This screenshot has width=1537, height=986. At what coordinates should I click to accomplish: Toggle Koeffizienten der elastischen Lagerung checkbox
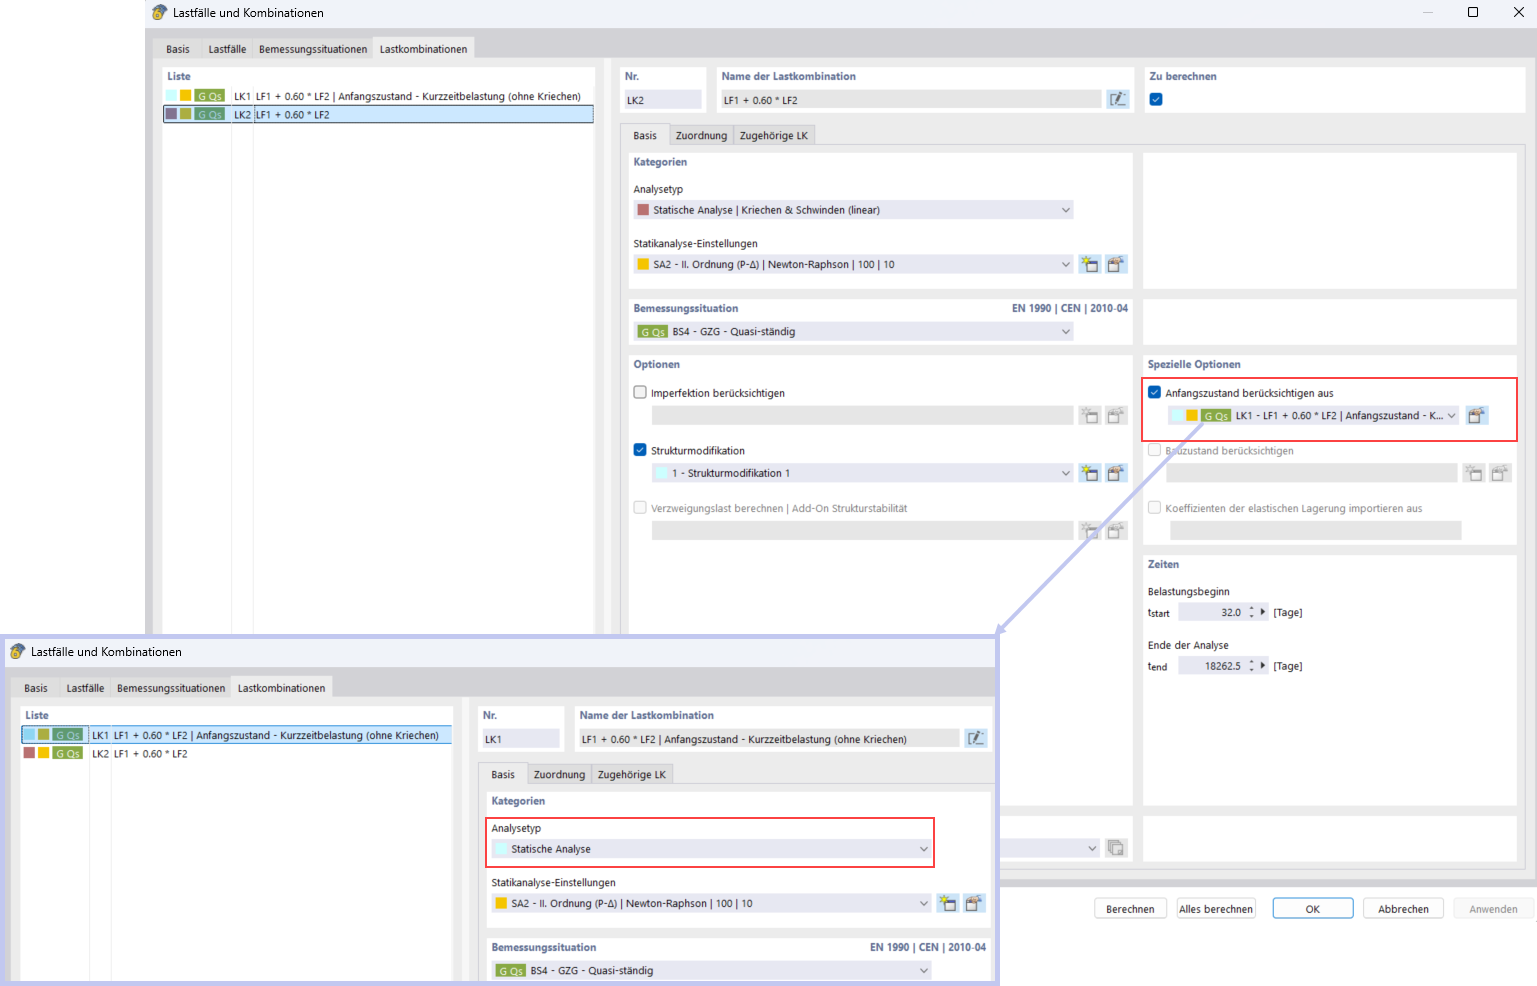click(1154, 507)
